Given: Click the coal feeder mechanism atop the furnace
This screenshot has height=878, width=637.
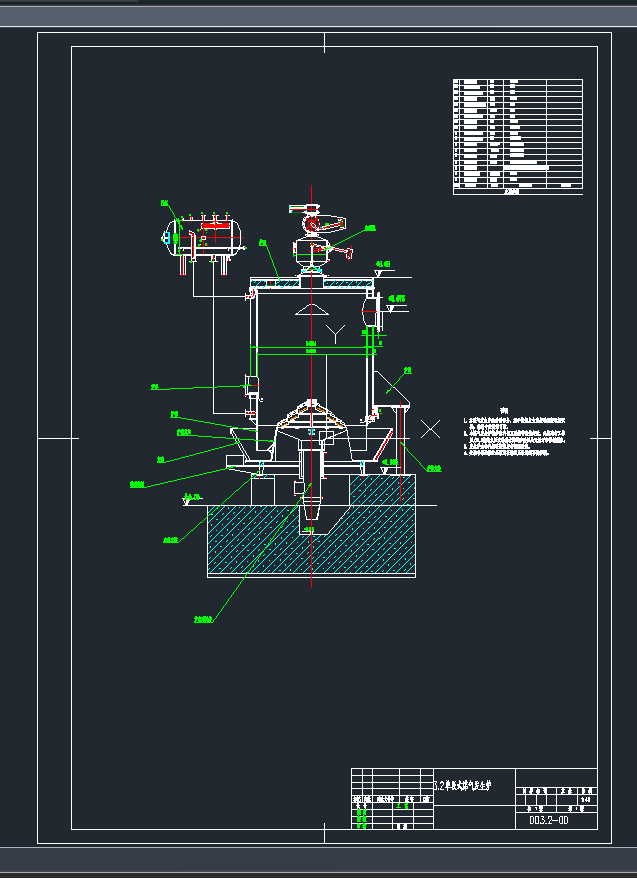Looking at the screenshot, I should coord(318,238).
